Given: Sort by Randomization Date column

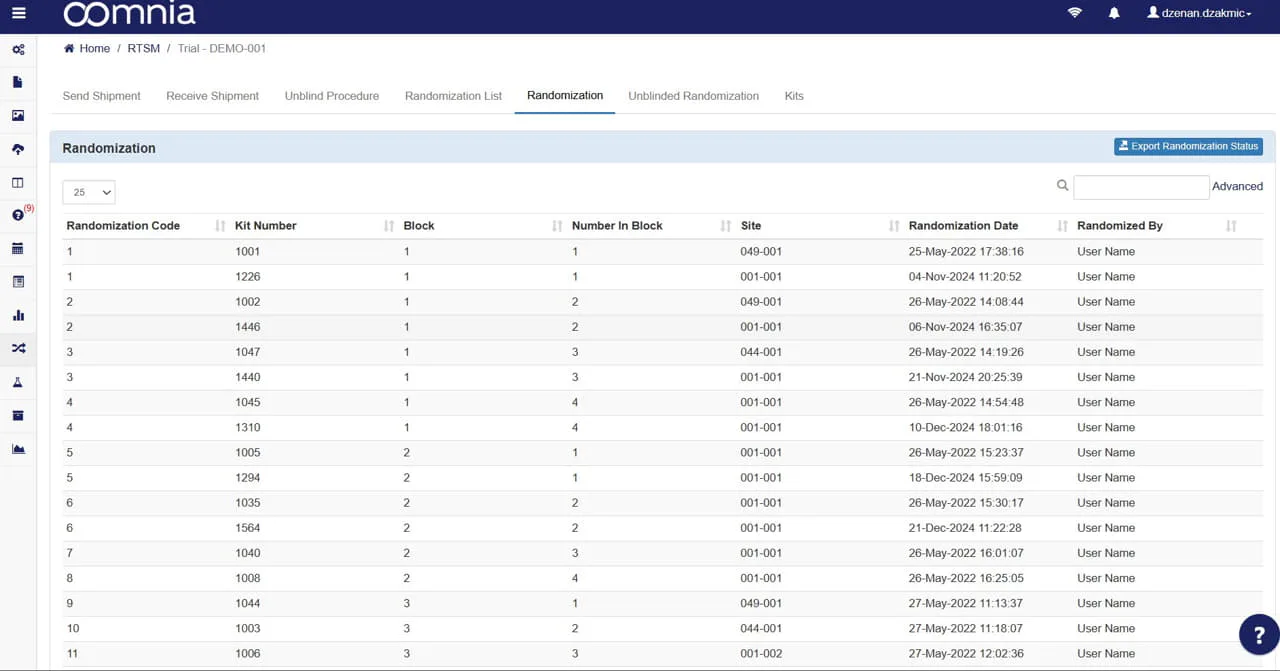Looking at the screenshot, I should click(x=988, y=226).
